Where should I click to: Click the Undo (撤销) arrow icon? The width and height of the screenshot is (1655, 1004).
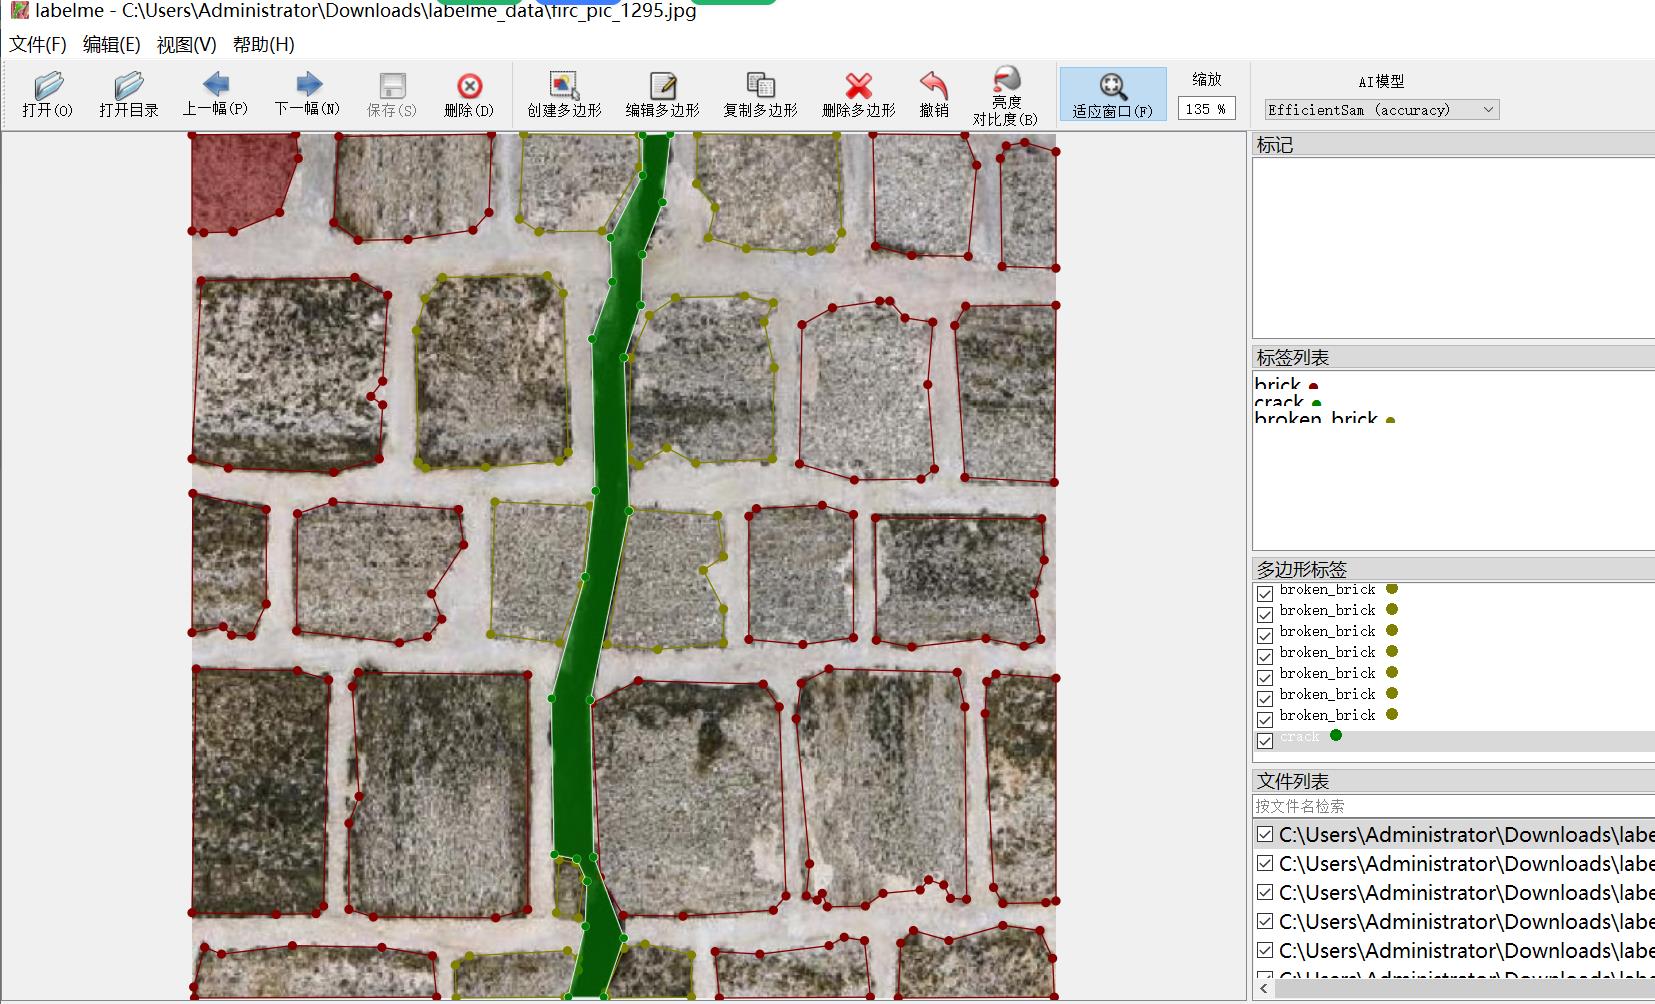[934, 84]
